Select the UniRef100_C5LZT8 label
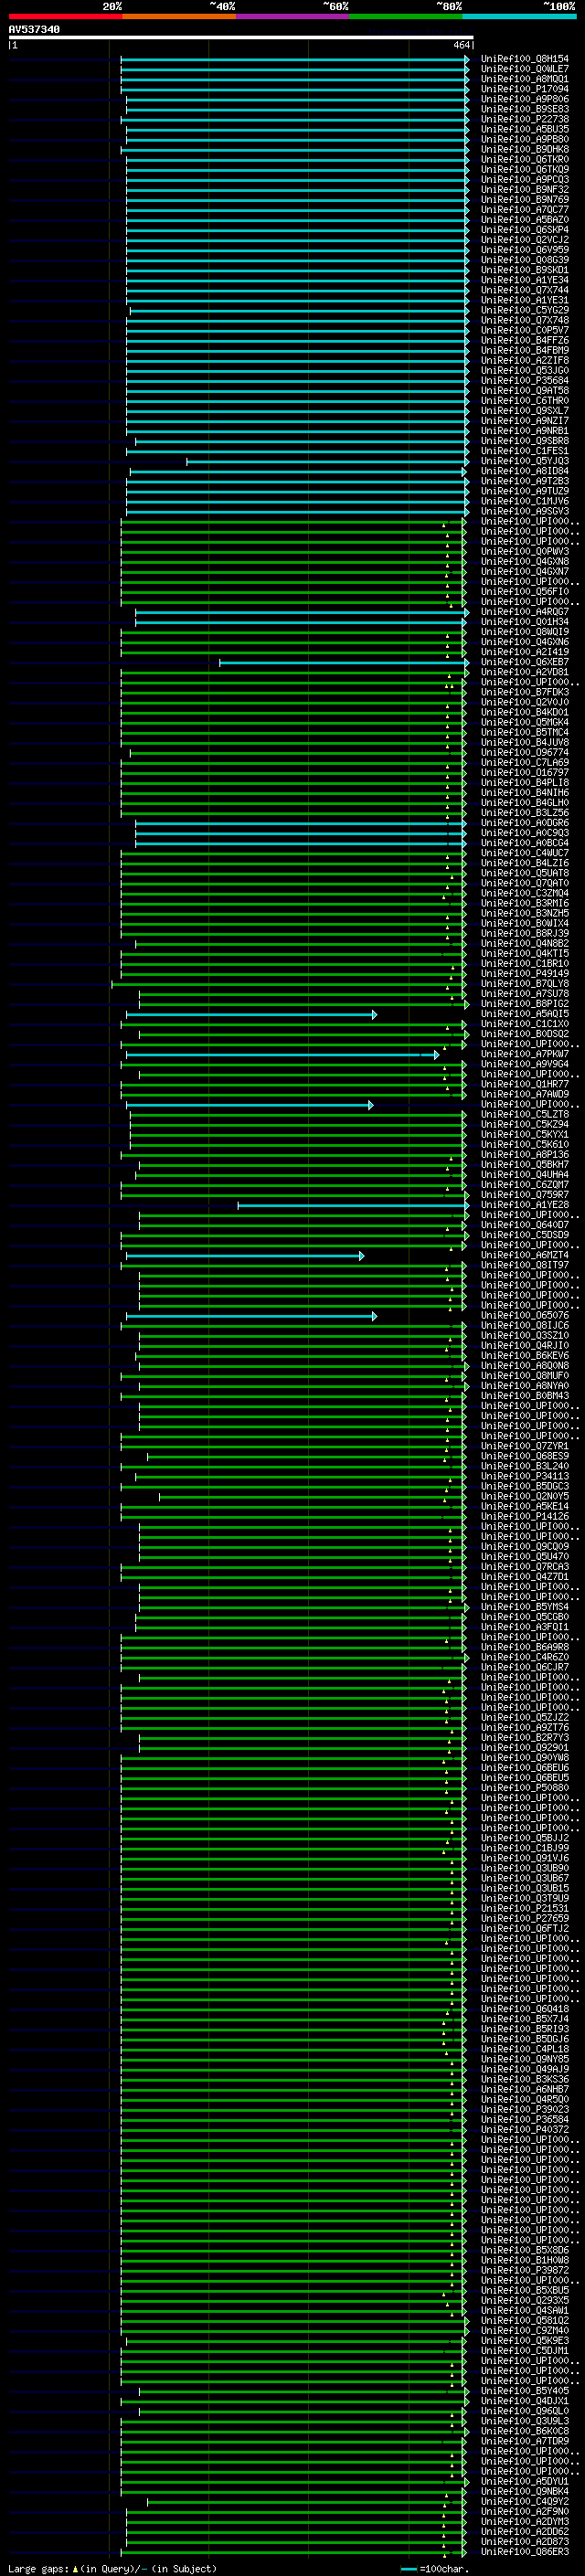Viewport: 585px width, 2576px height. click(524, 1114)
